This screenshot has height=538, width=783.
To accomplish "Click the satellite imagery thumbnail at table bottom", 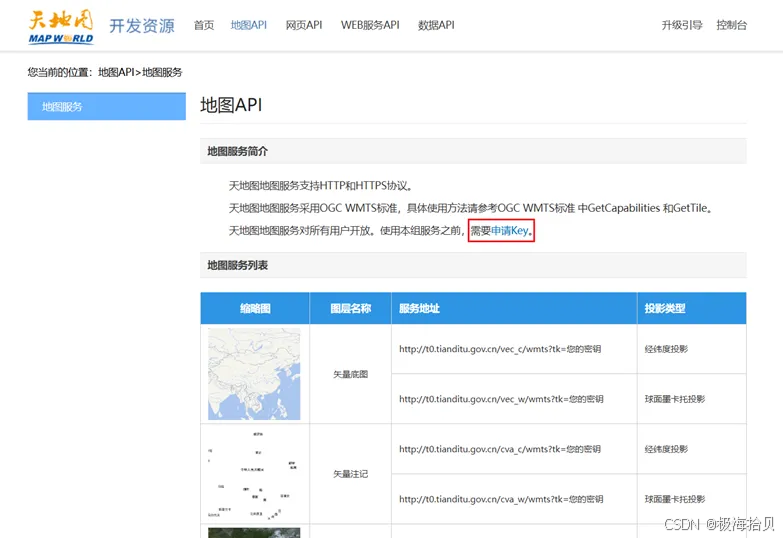I will (x=254, y=533).
